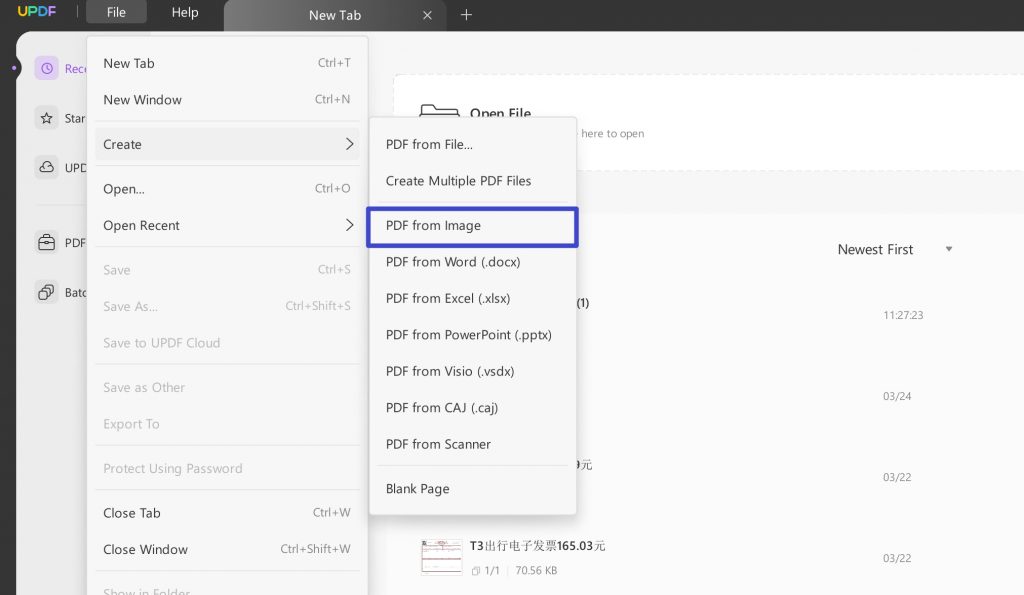This screenshot has height=595, width=1024.
Task: Click the UPDF logo in title bar
Action: point(37,12)
